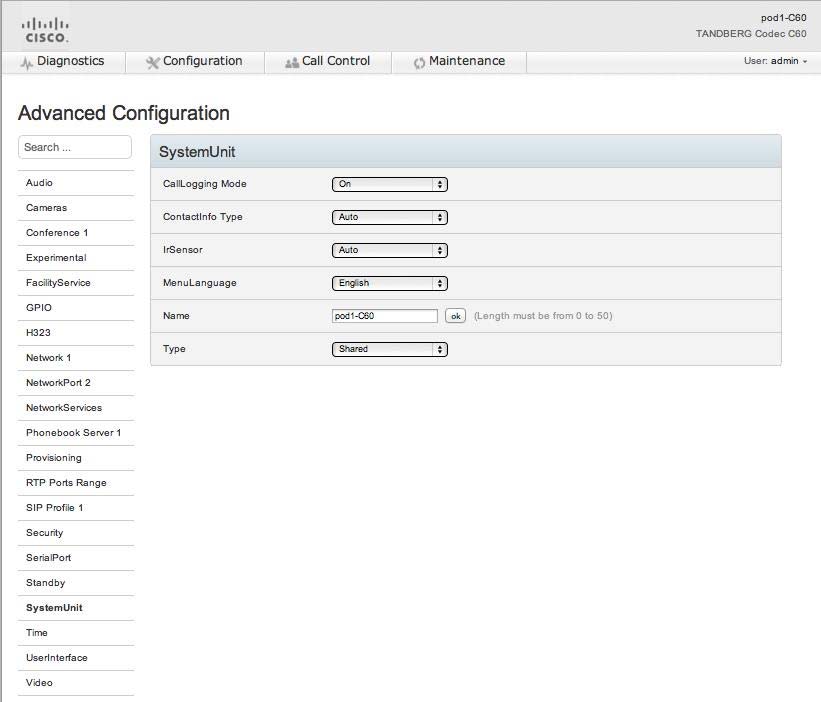Select Security in the sidebar
Image resolution: width=821 pixels, height=702 pixels.
(x=76, y=533)
